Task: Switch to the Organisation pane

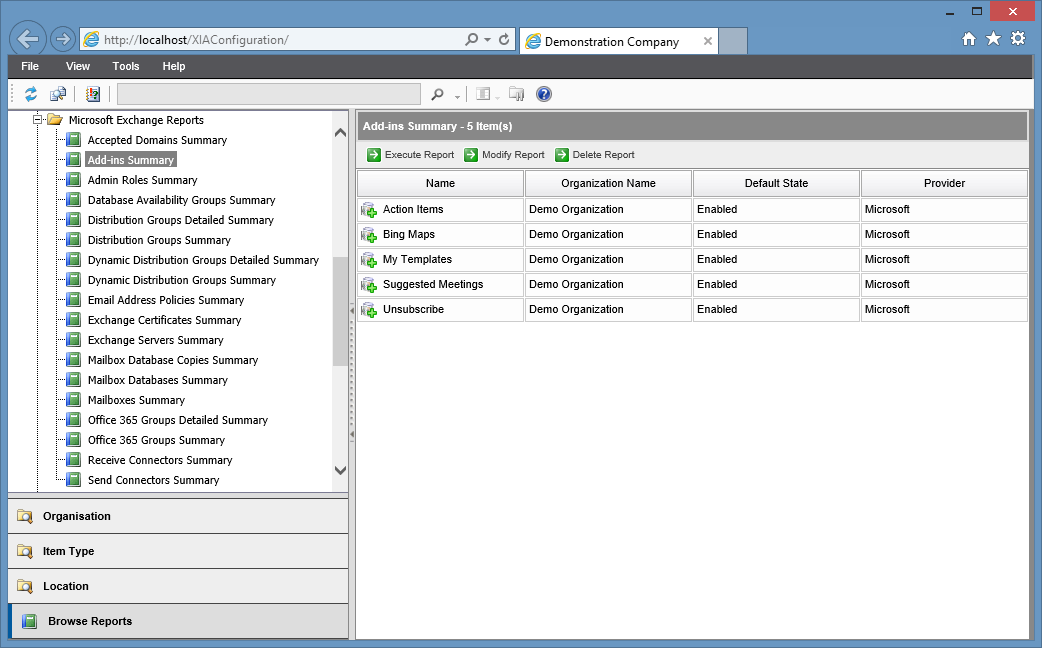Action: pos(178,516)
